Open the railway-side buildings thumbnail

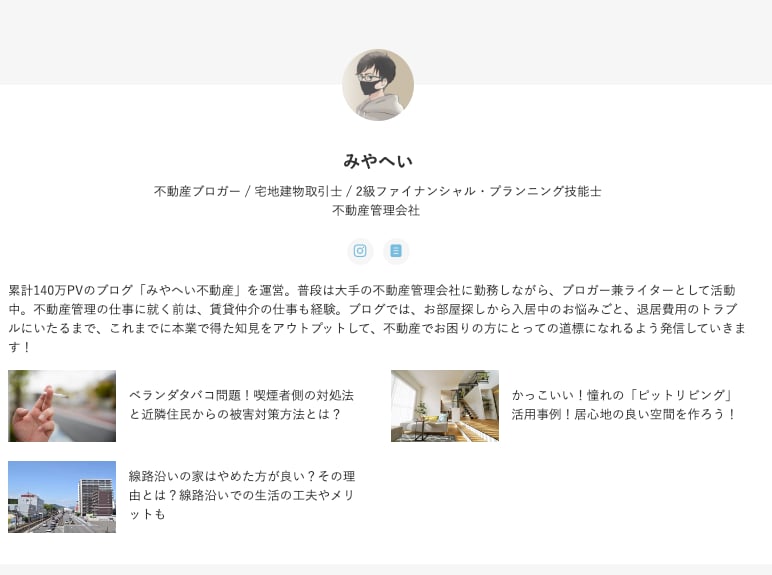pyautogui.click(x=62, y=497)
